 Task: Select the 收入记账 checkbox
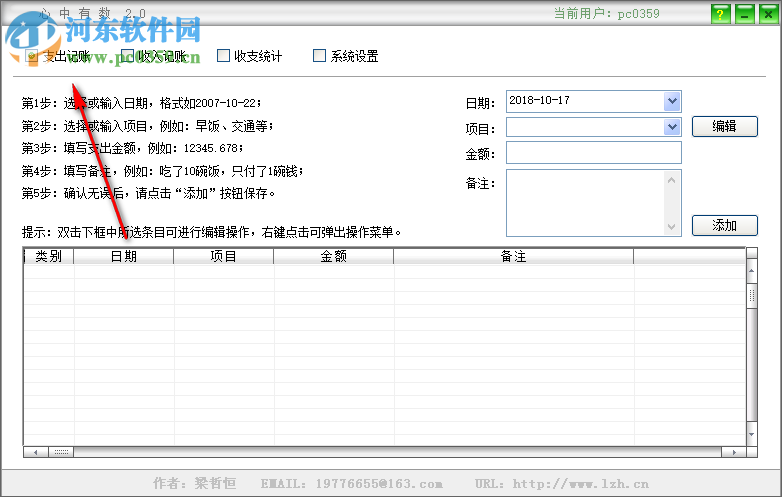[128, 56]
